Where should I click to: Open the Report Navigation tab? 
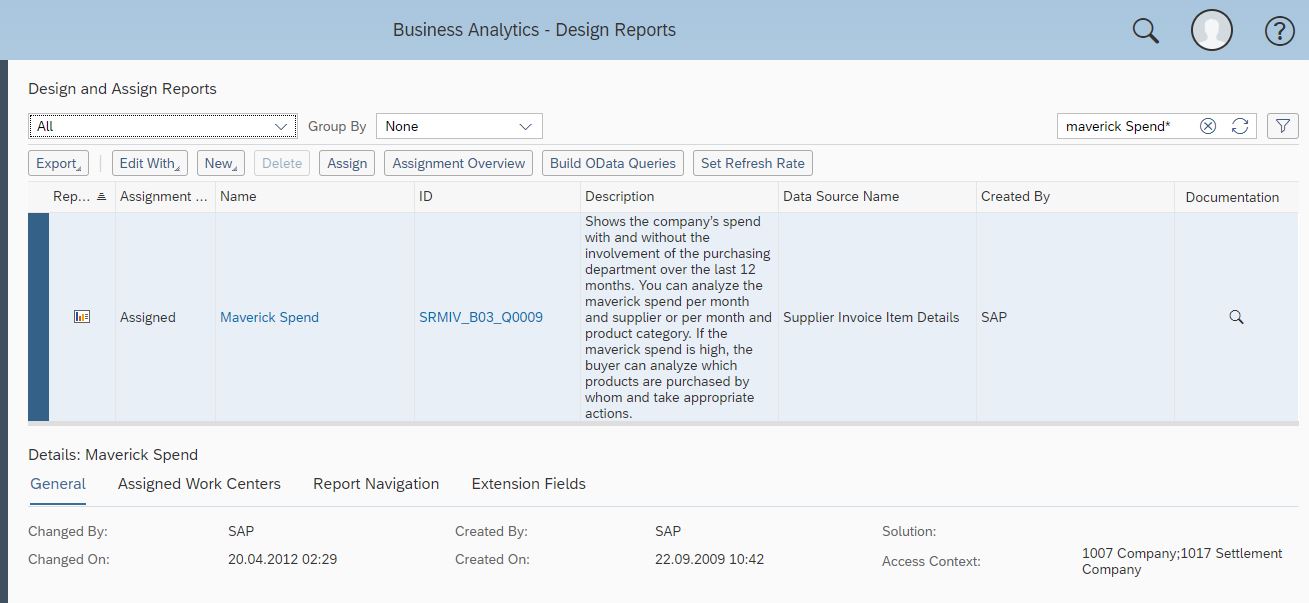(x=376, y=484)
